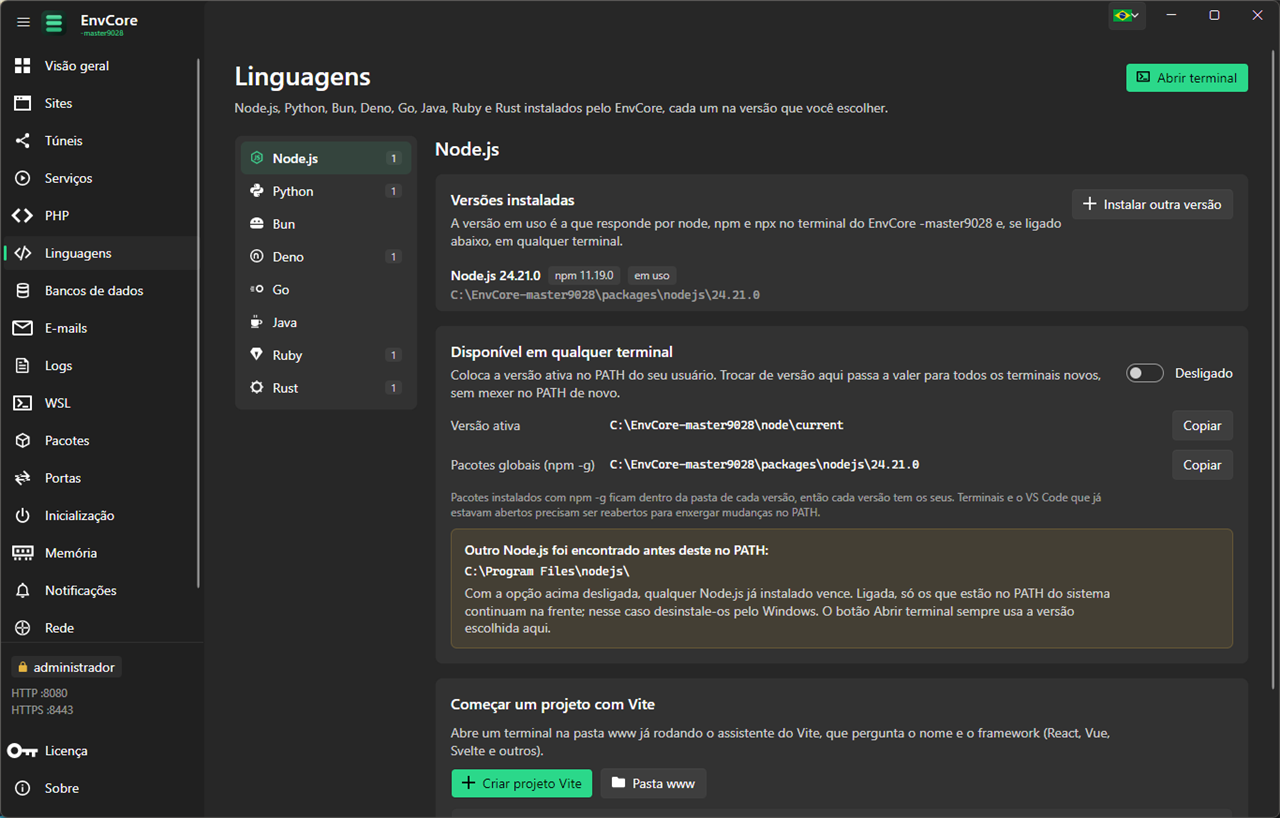The width and height of the screenshot is (1280, 818).
Task: Click the WSL terminal icon
Action: pyautogui.click(x=22, y=403)
